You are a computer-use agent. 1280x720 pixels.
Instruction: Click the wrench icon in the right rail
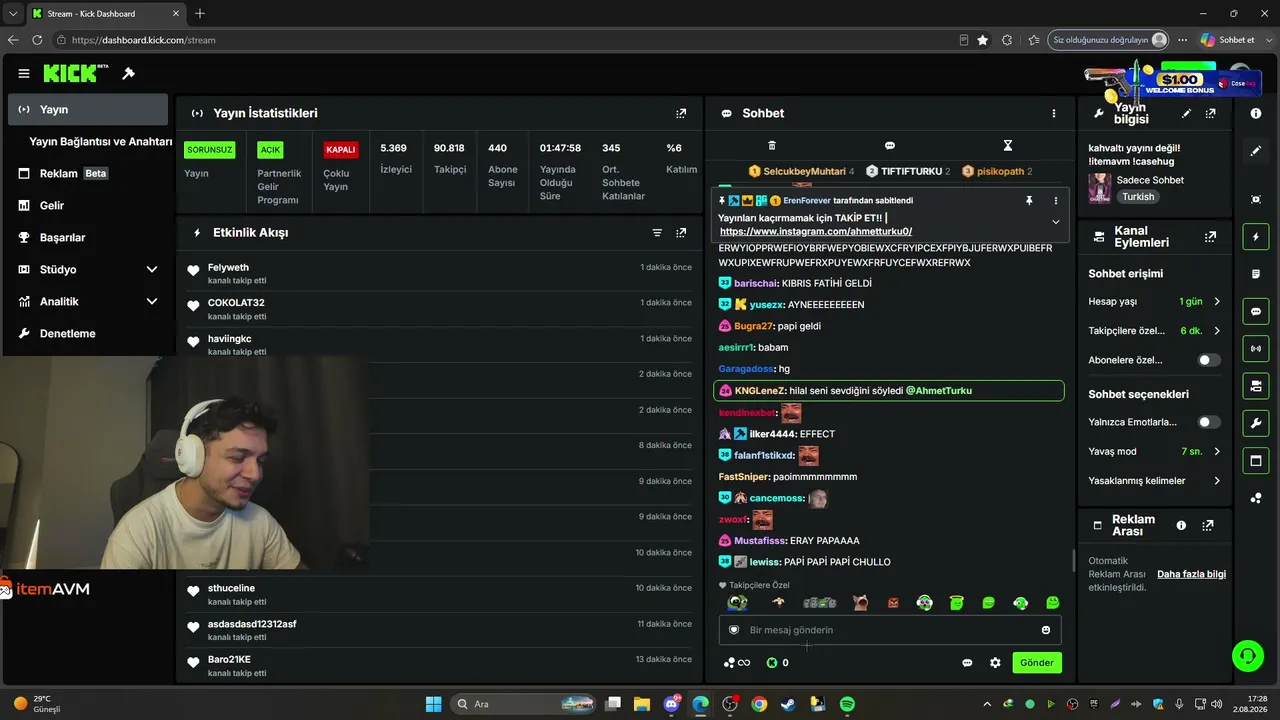point(1256,423)
